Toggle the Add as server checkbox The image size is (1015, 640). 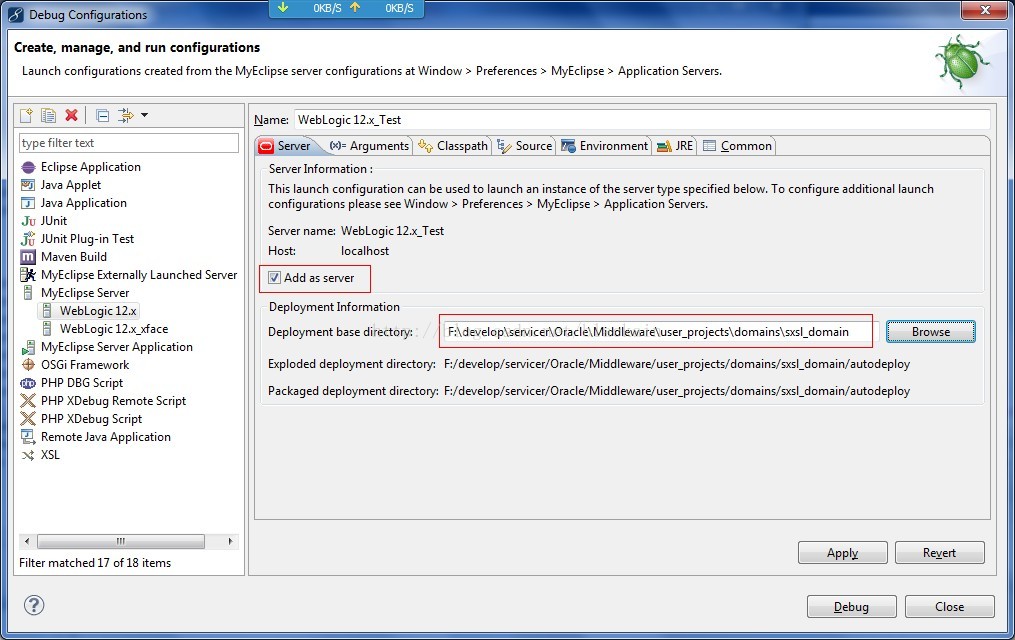274,278
